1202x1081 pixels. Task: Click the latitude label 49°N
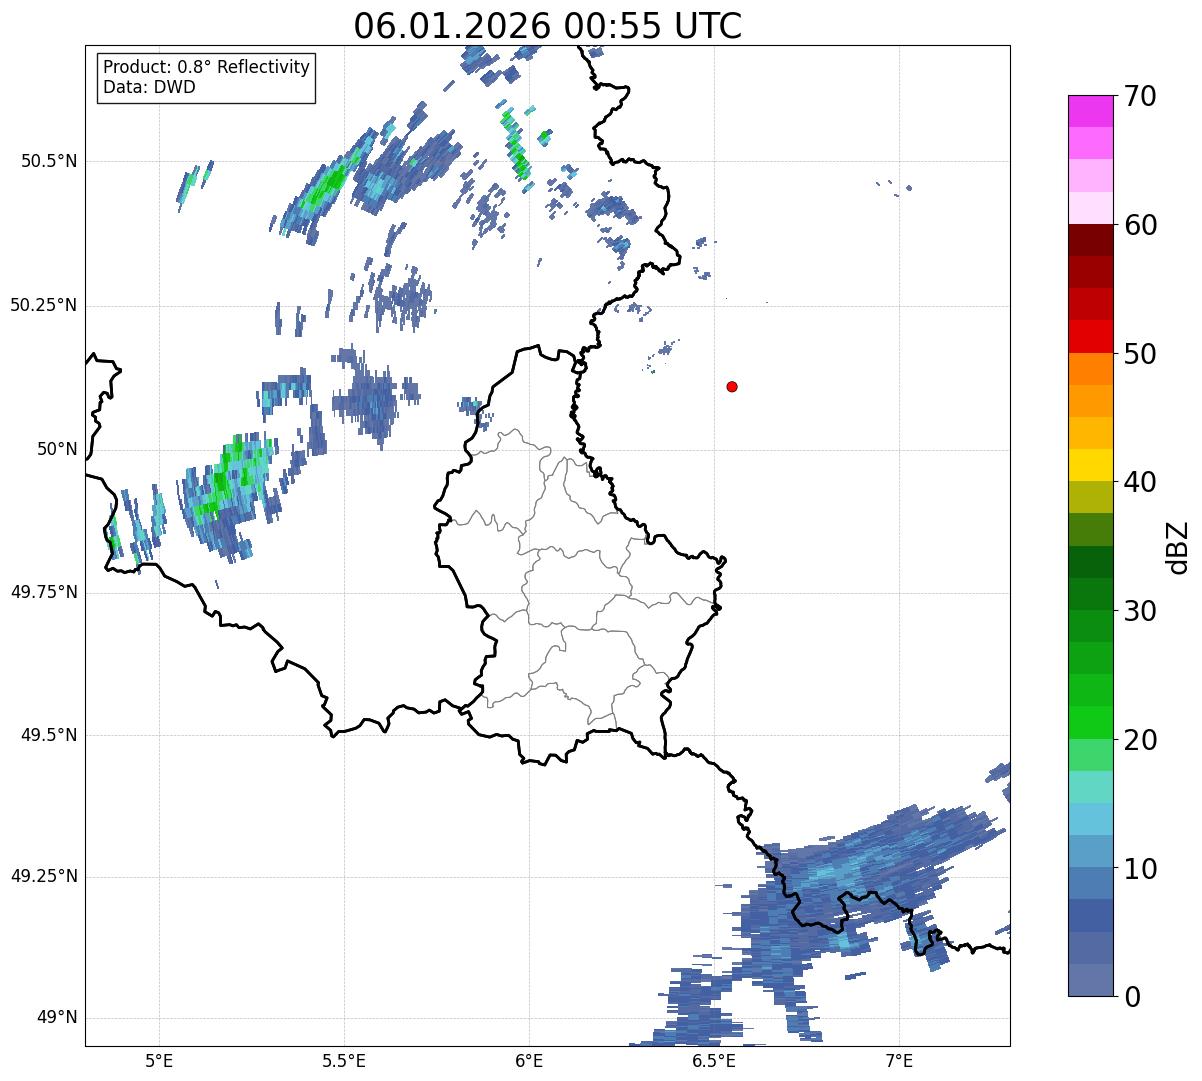[56, 1018]
